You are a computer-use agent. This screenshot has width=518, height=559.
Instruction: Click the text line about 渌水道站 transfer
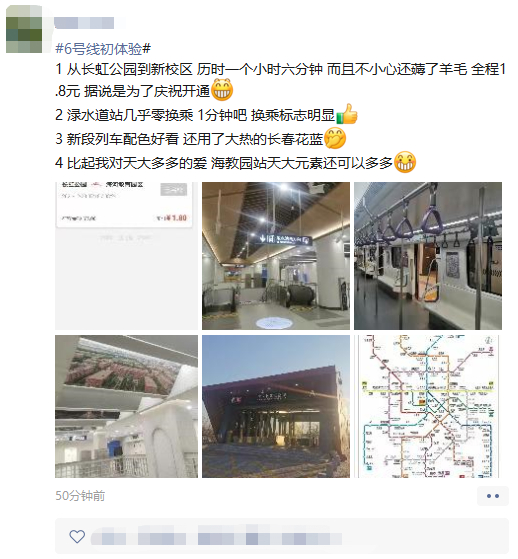(195, 115)
